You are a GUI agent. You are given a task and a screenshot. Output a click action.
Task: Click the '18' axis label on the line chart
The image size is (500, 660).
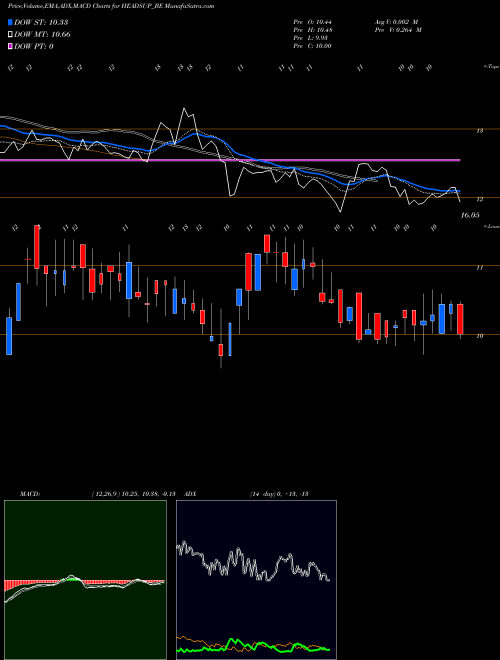pyautogui.click(x=479, y=131)
